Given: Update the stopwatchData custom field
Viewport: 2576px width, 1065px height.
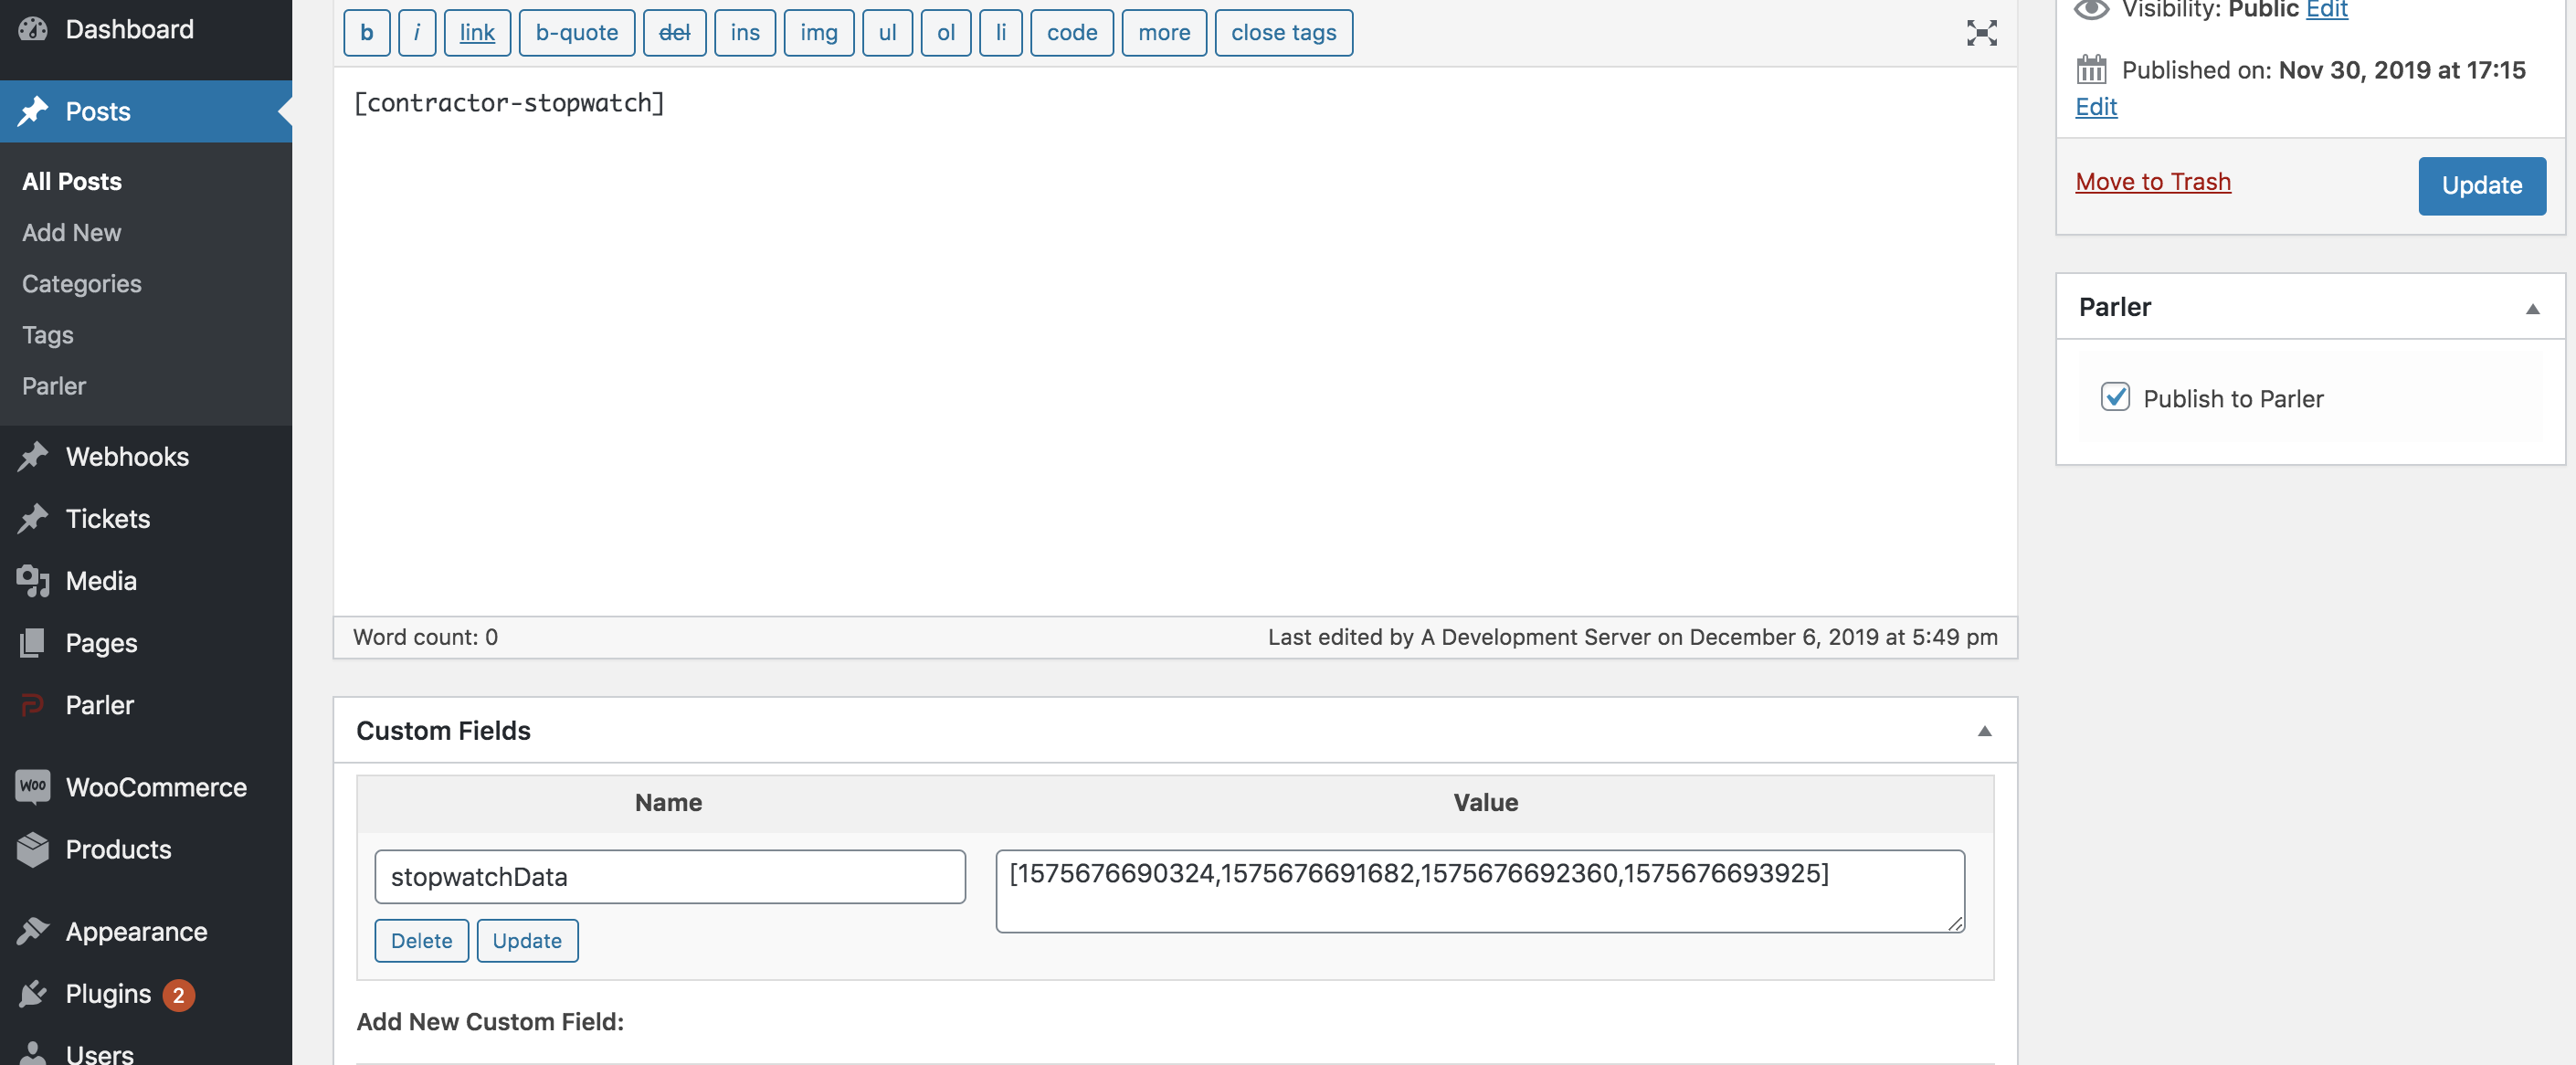Looking at the screenshot, I should coord(527,940).
